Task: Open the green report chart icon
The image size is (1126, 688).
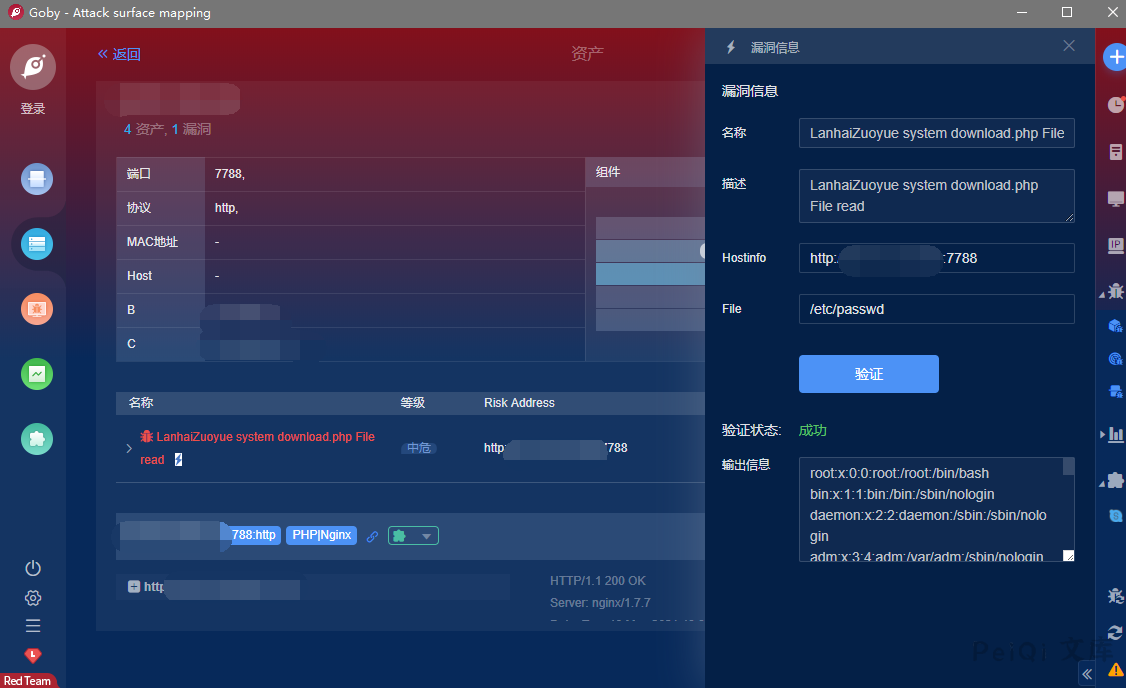Action: [37, 374]
